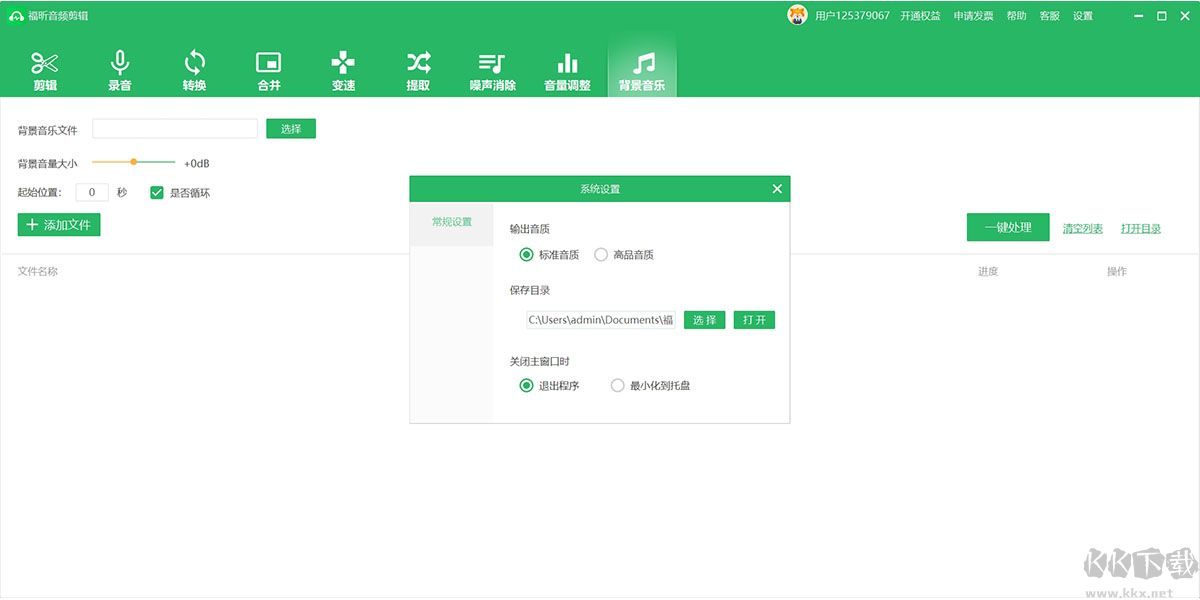Toggle the 是否循环 loop checkbox
Image resolution: width=1200 pixels, height=600 pixels.
(157, 193)
